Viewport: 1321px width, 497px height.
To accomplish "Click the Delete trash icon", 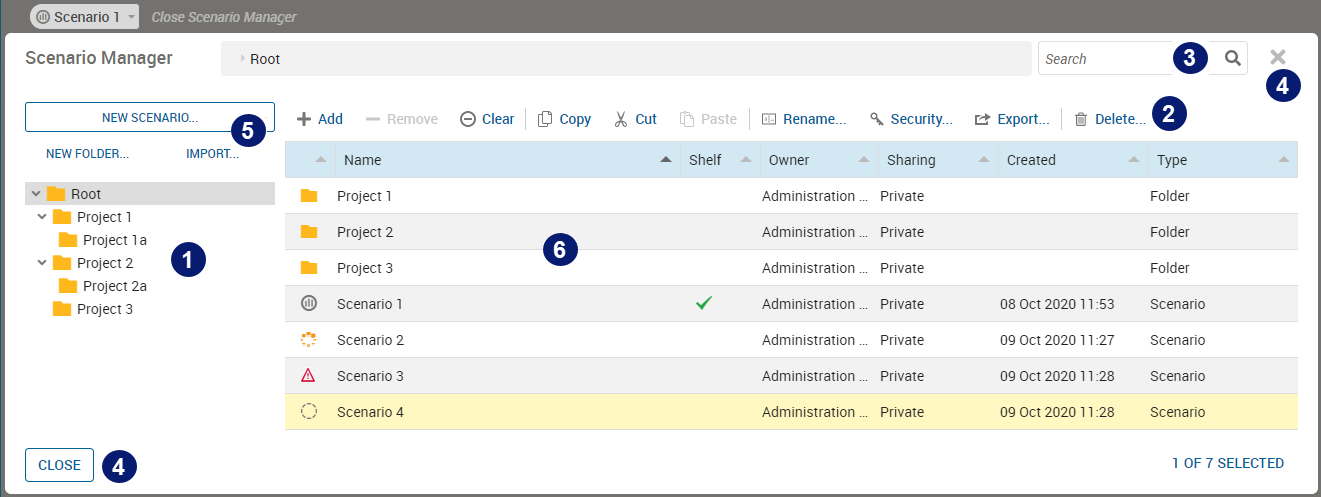I will coord(1081,119).
